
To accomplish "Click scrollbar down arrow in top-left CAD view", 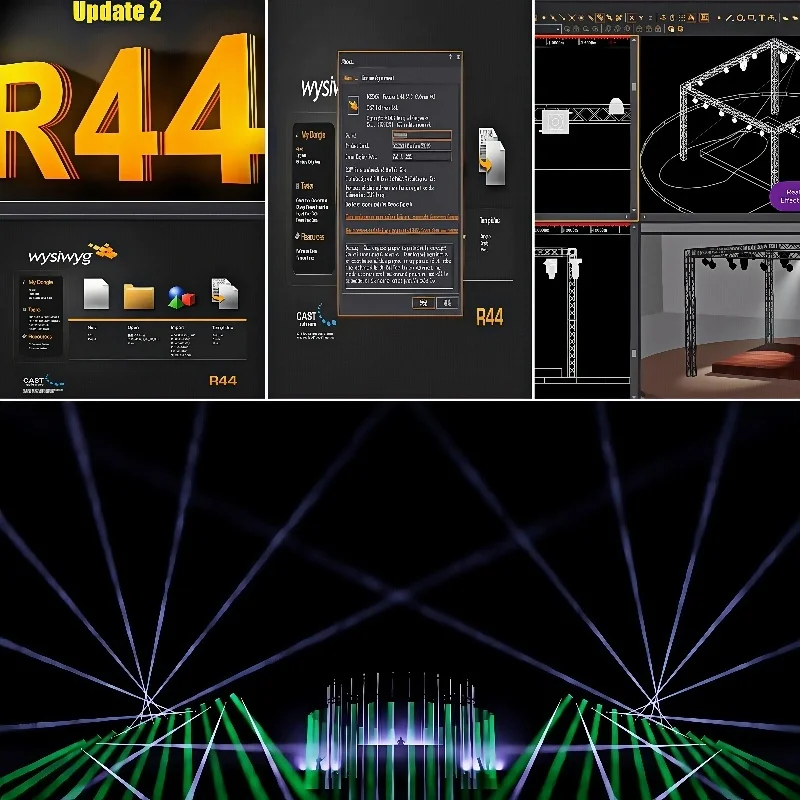I will coord(634,210).
